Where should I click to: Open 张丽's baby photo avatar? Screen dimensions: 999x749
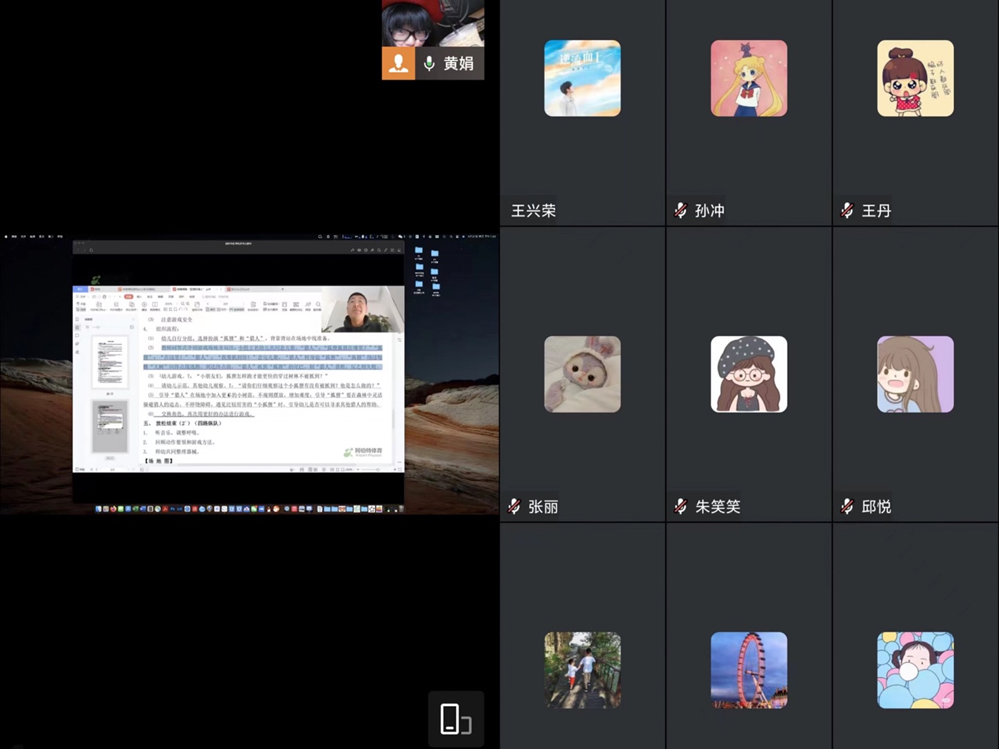tap(582, 374)
